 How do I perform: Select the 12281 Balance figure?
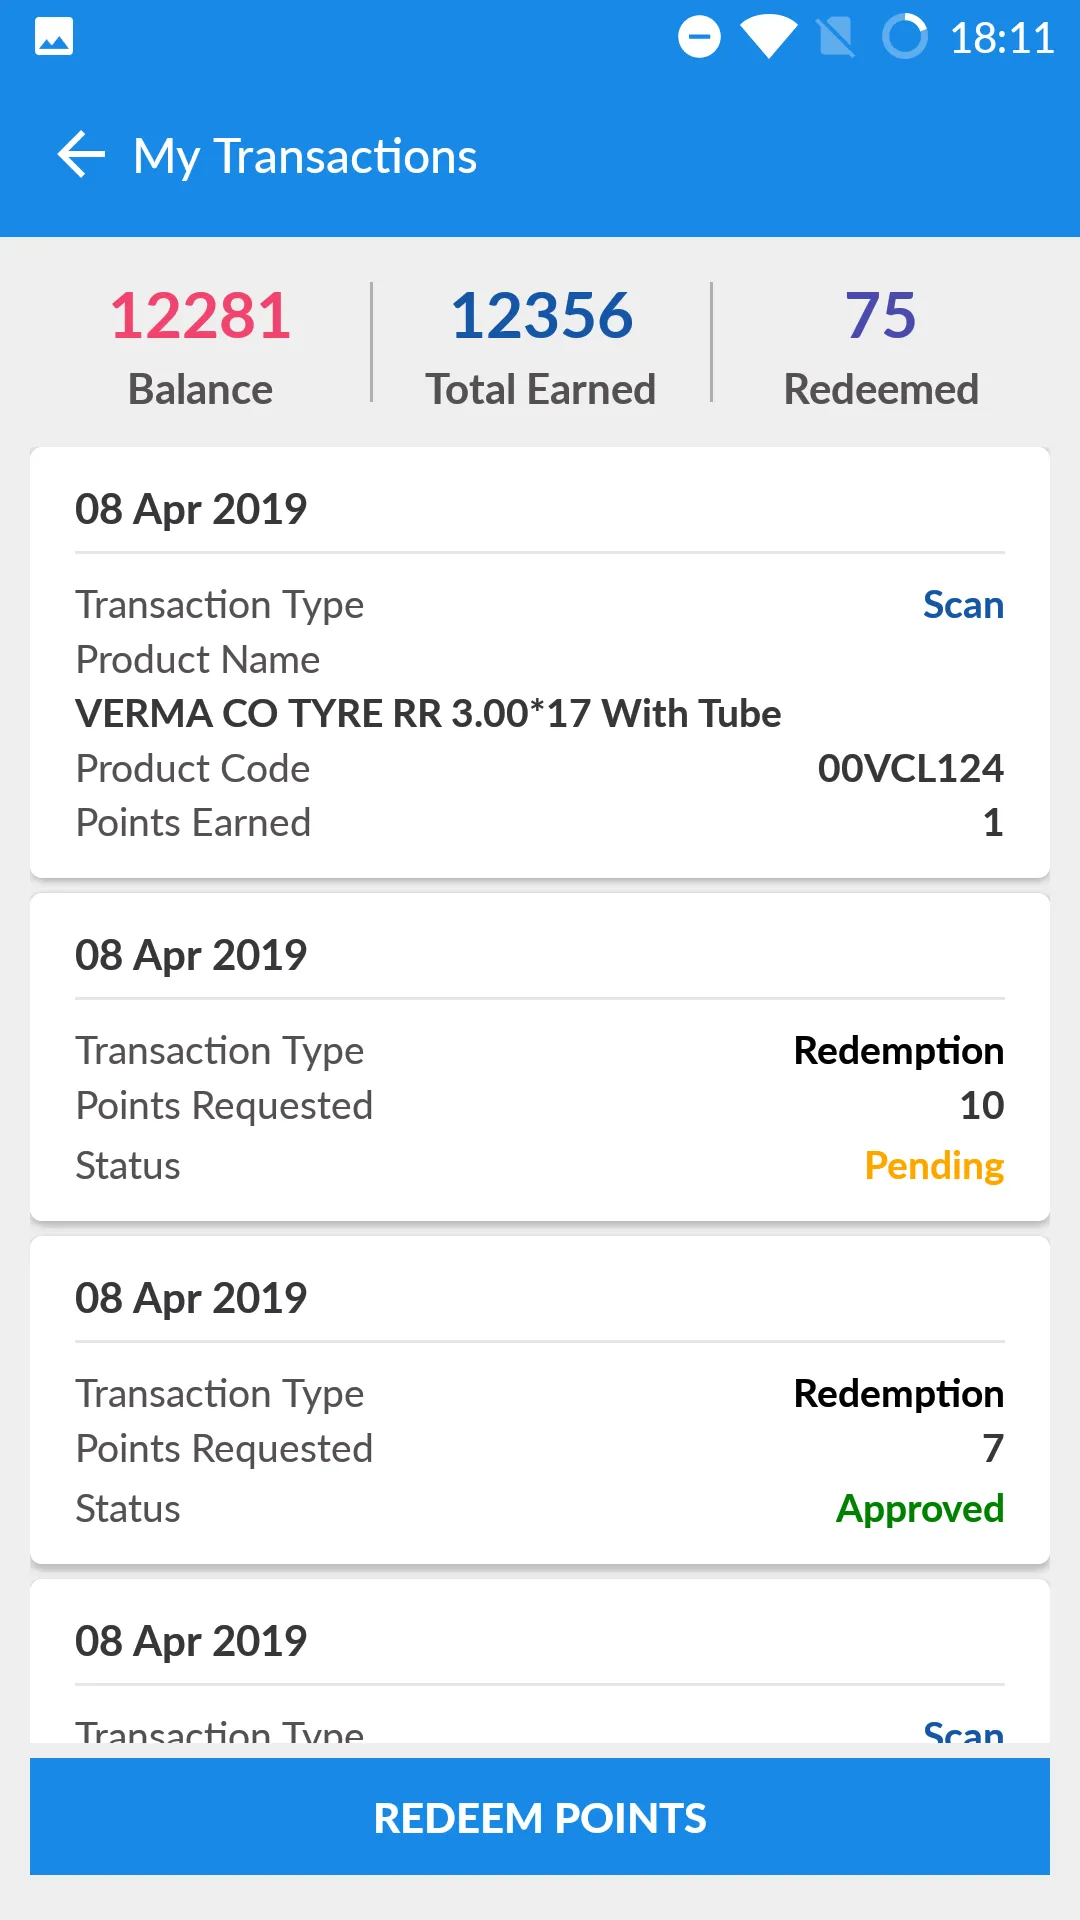[200, 316]
